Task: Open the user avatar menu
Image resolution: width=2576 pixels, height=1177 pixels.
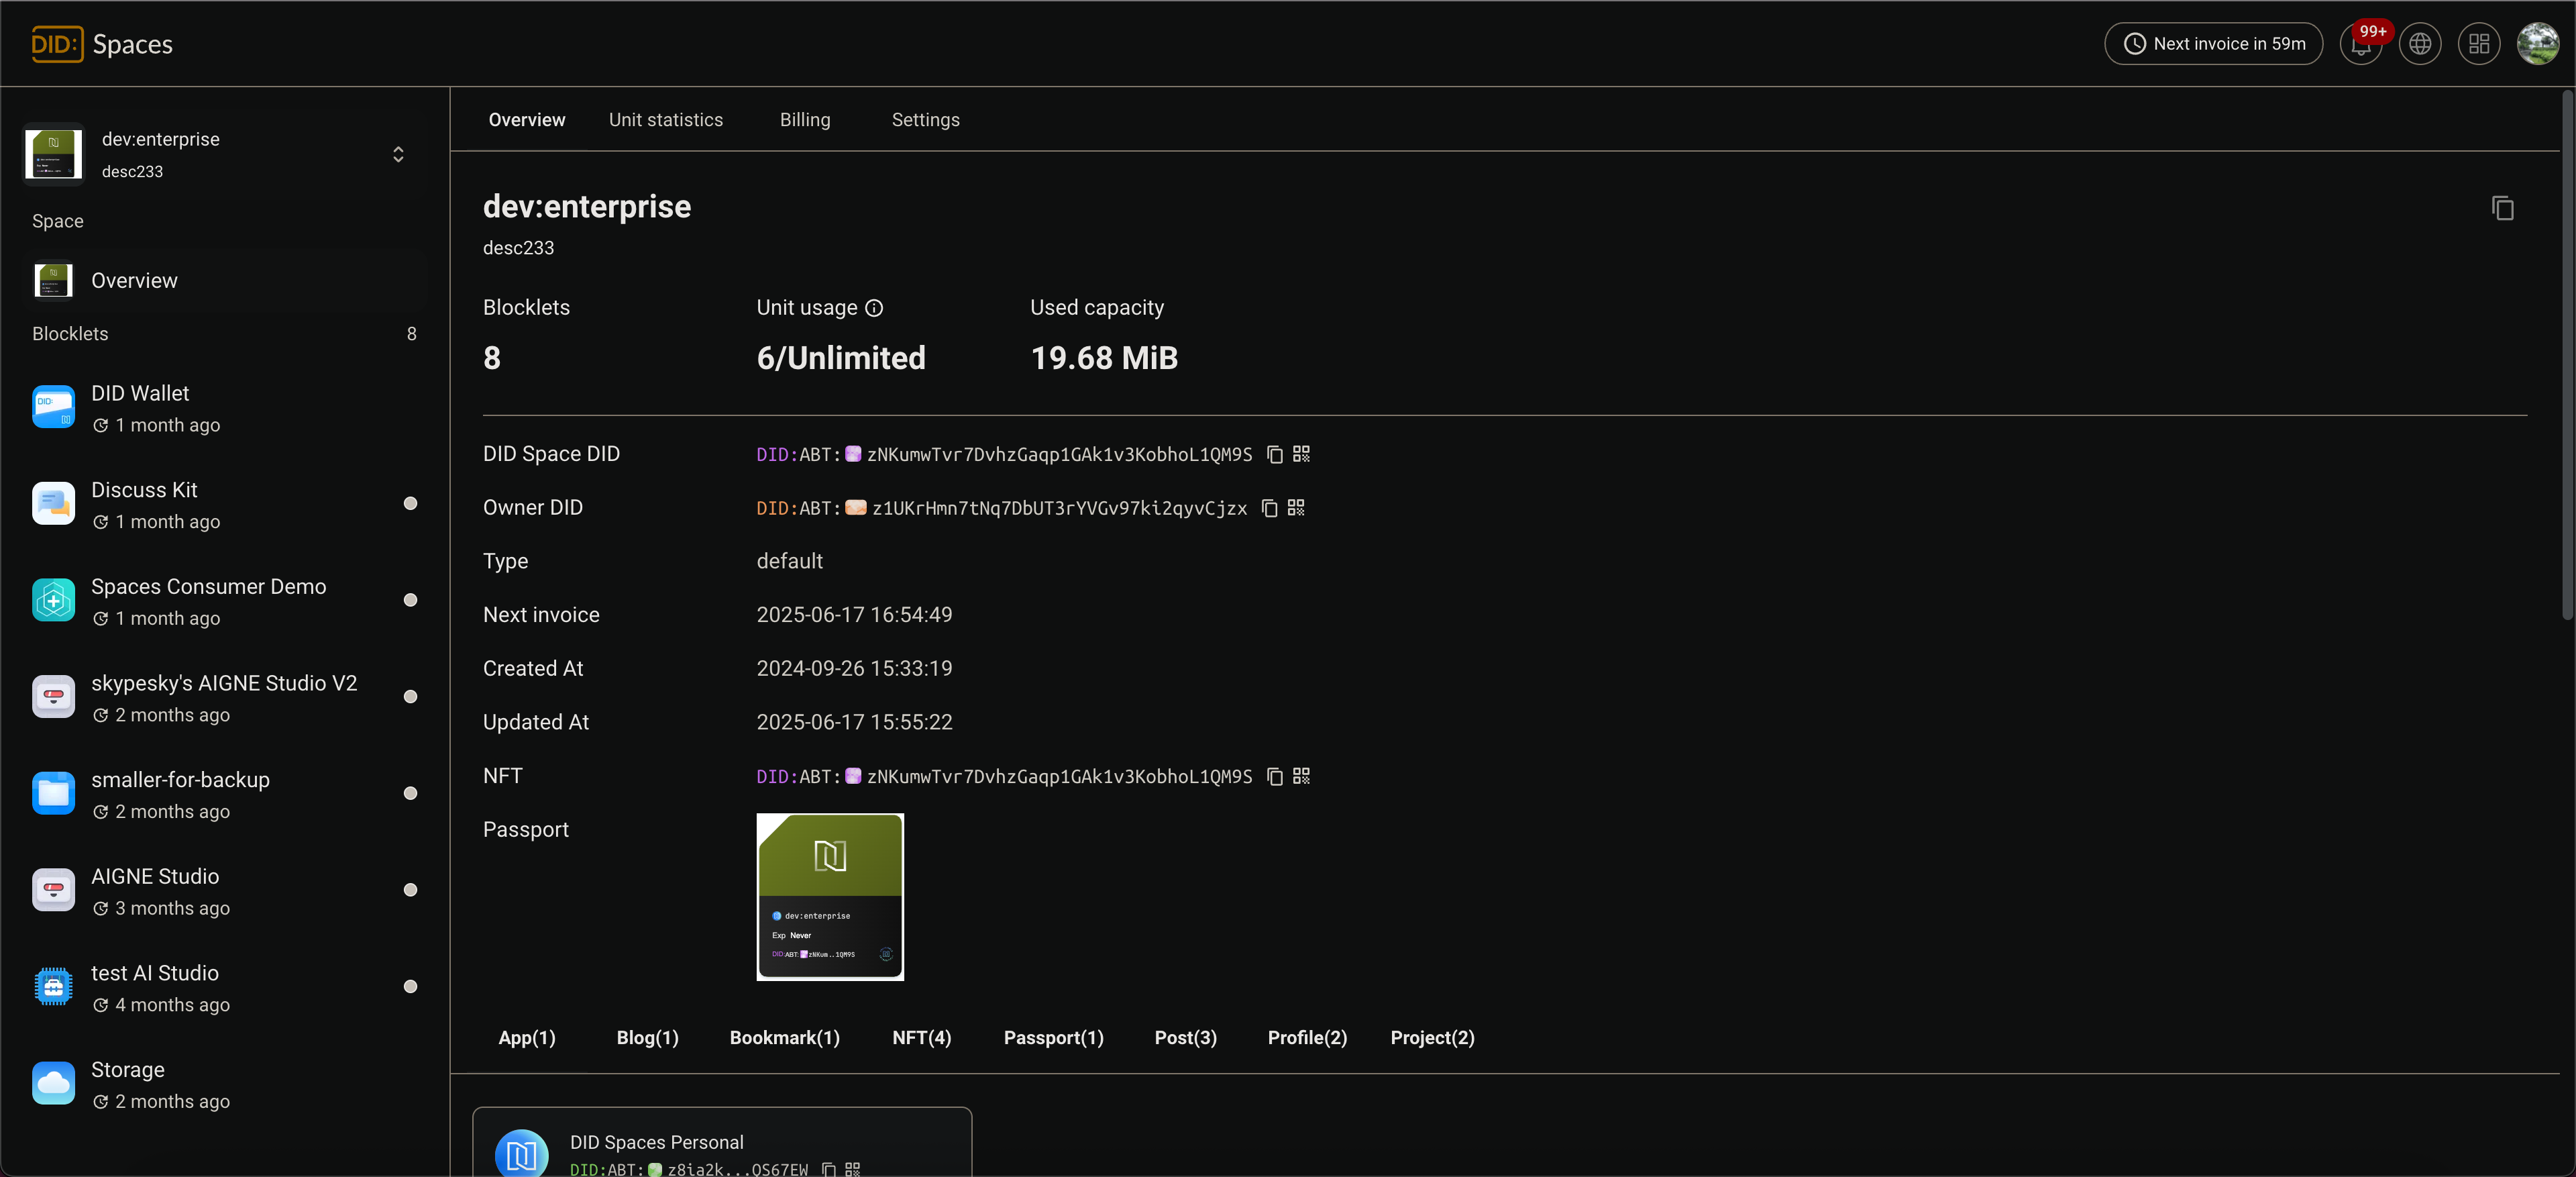Action: [x=2537, y=44]
